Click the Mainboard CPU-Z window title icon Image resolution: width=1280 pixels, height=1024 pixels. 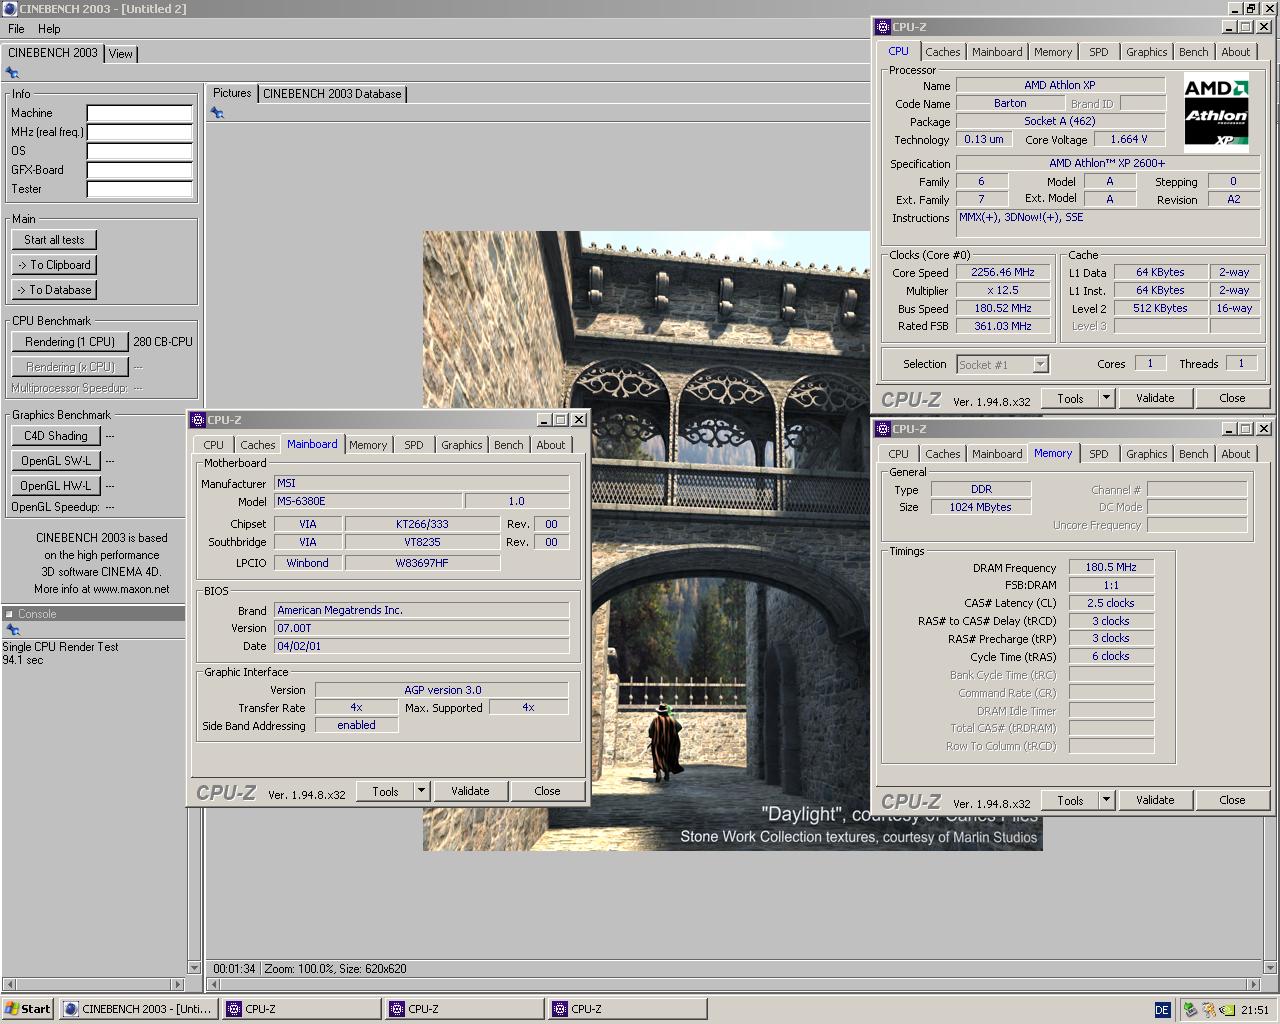pos(198,420)
